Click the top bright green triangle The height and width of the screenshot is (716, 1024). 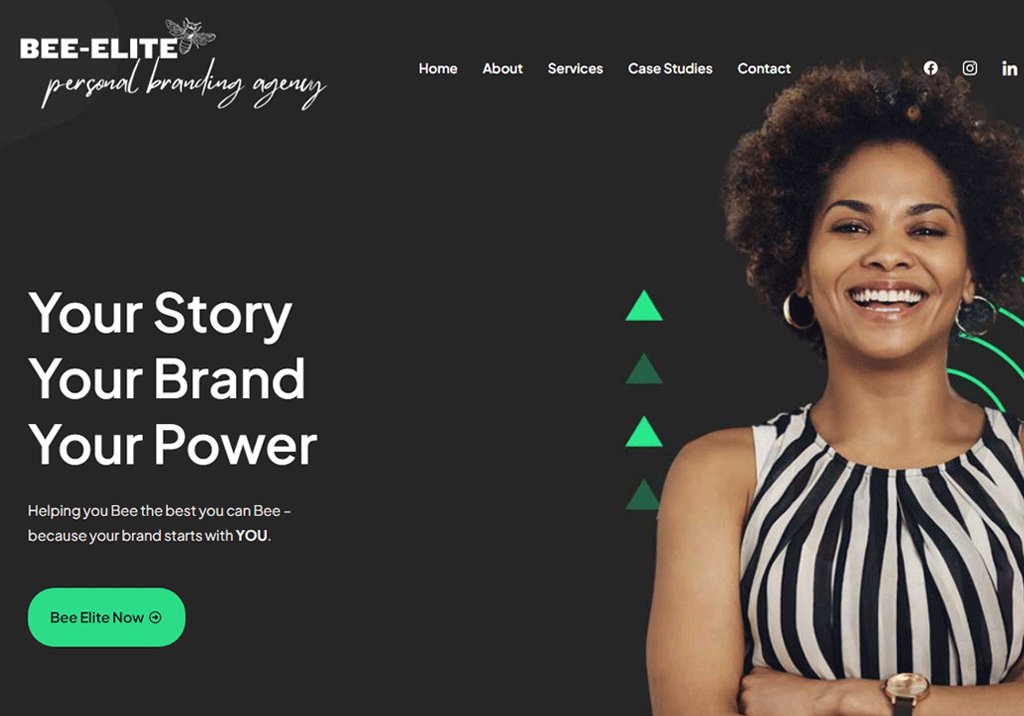[x=644, y=306]
